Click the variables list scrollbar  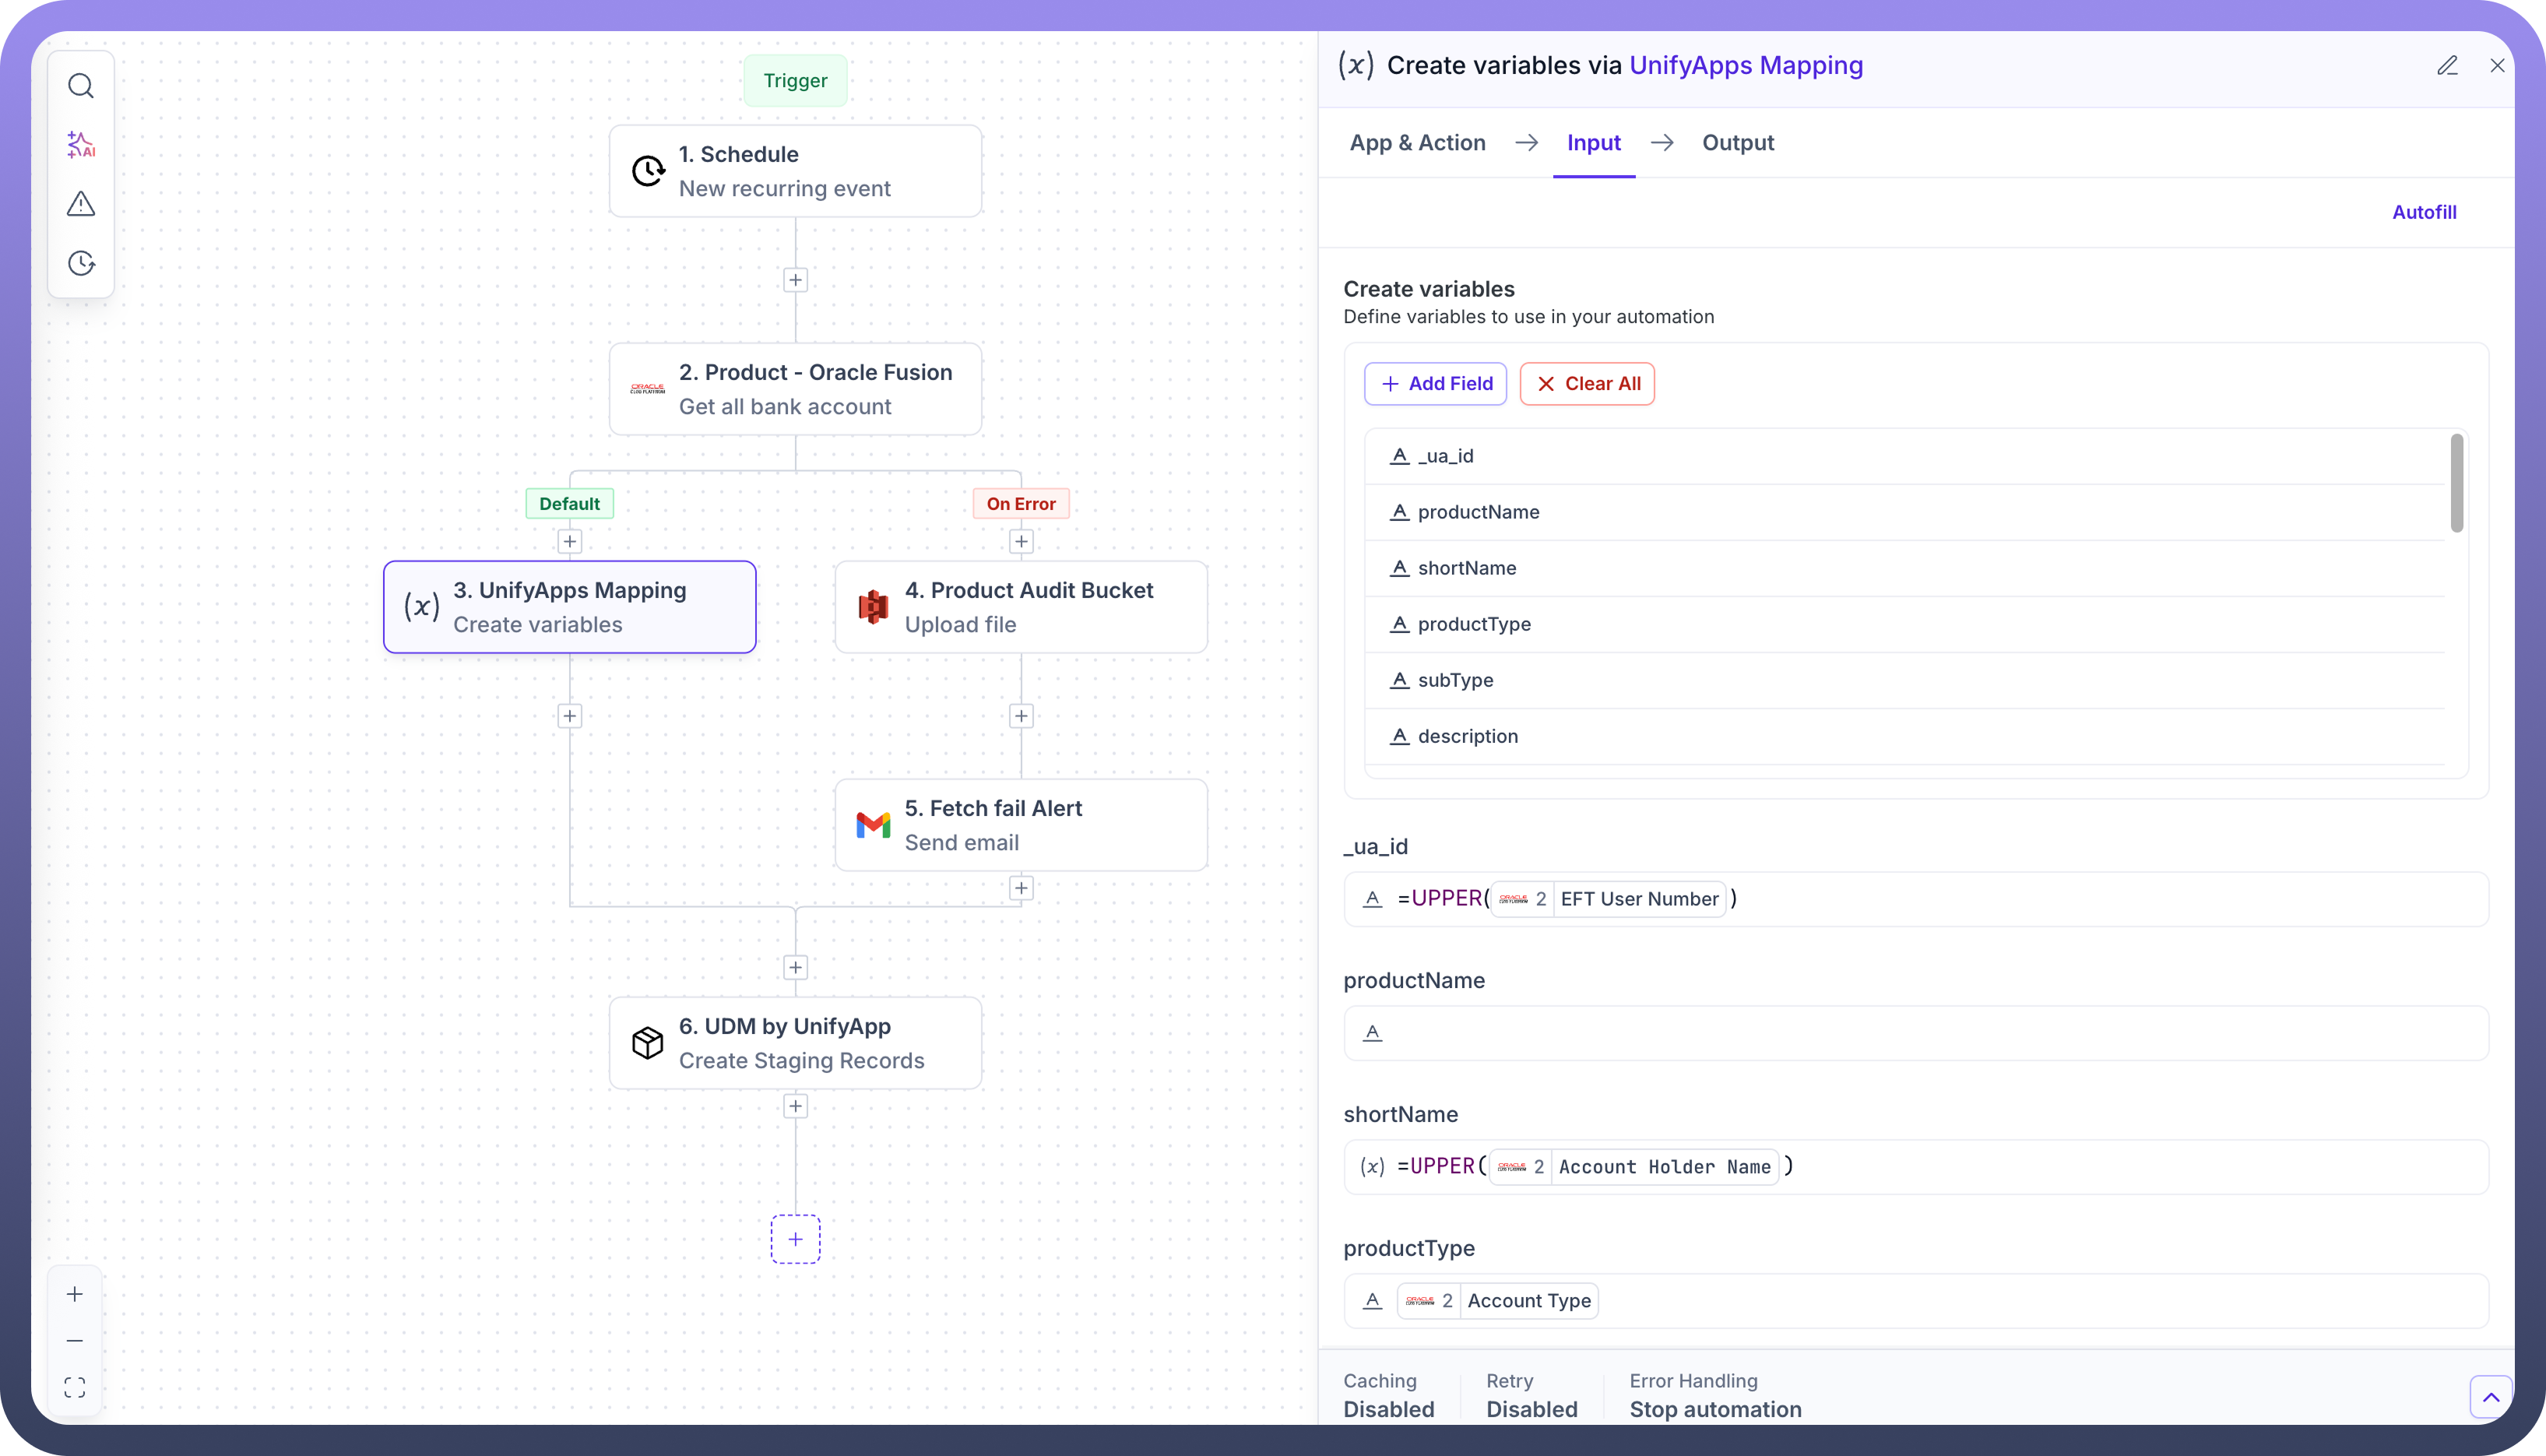point(2456,483)
